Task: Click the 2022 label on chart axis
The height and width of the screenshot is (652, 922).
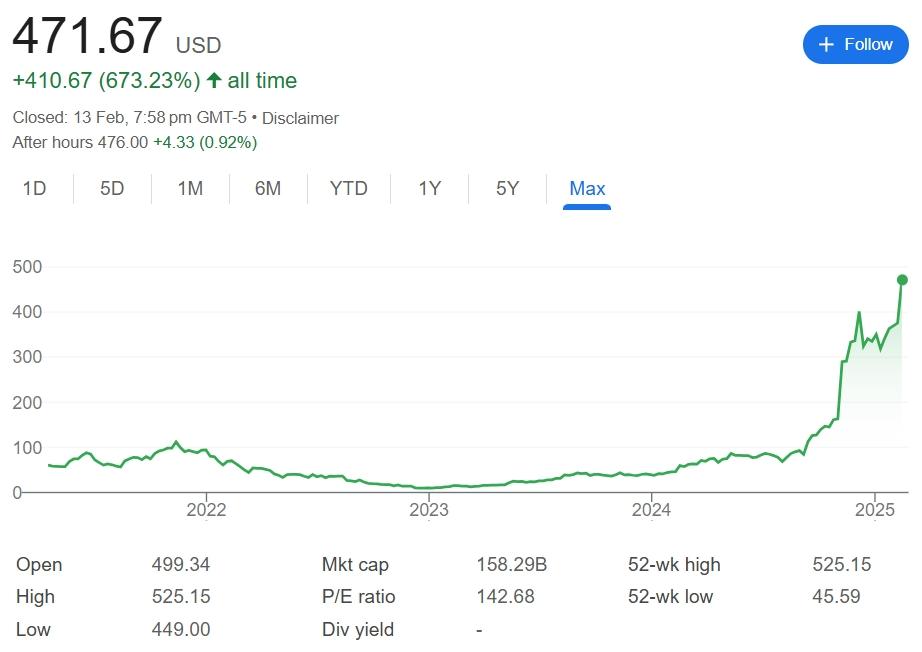Action: pos(206,509)
